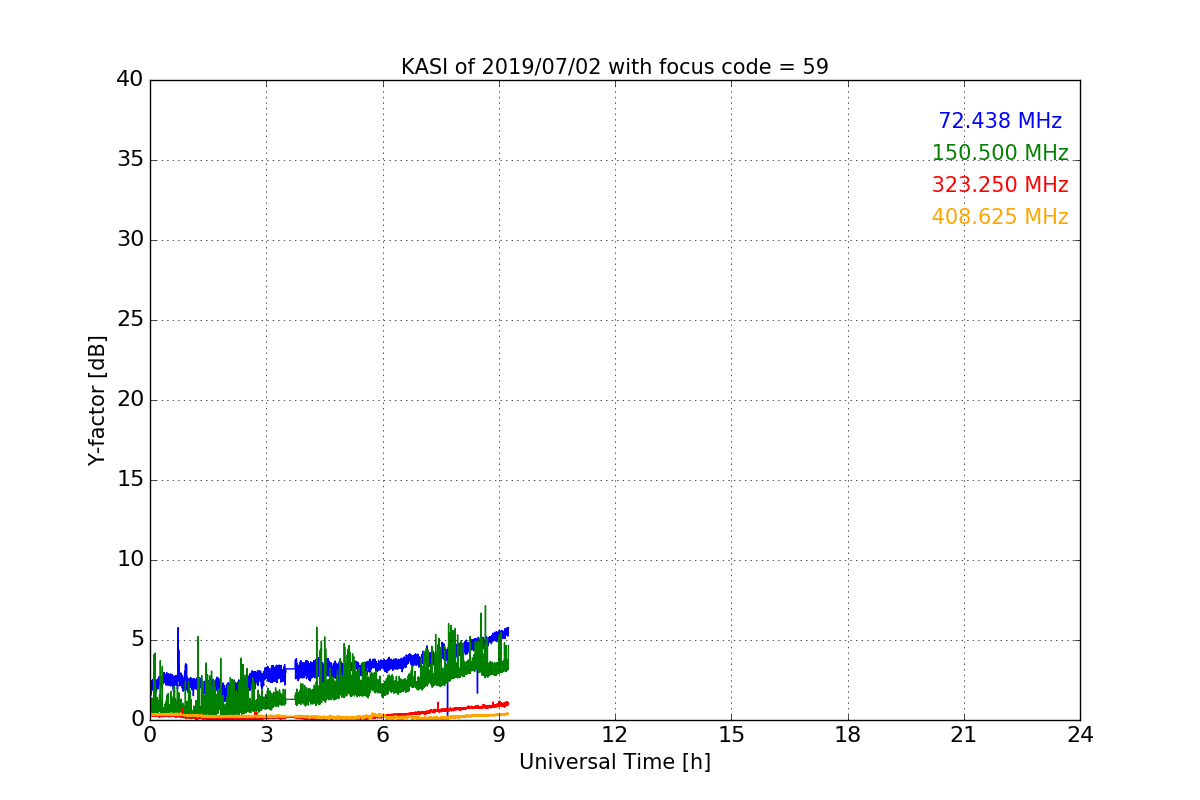This screenshot has height=800, width=1200.
Task: Click the x-axis tick label 3
Action: (266, 735)
